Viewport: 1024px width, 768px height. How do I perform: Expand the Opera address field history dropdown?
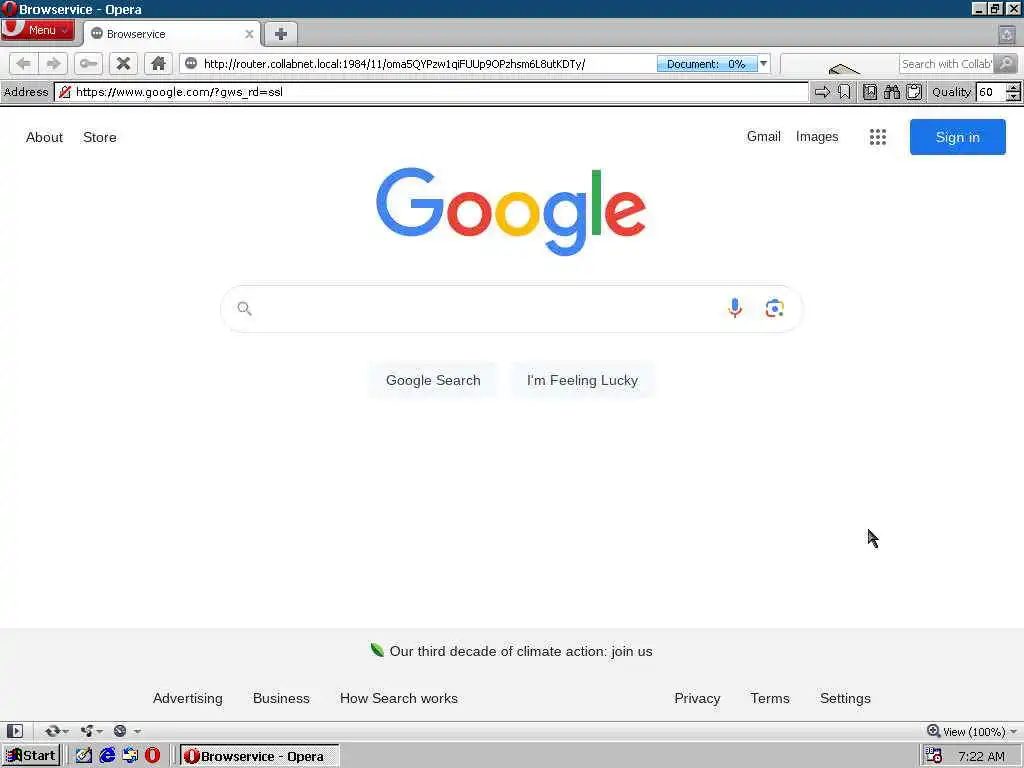(x=763, y=64)
